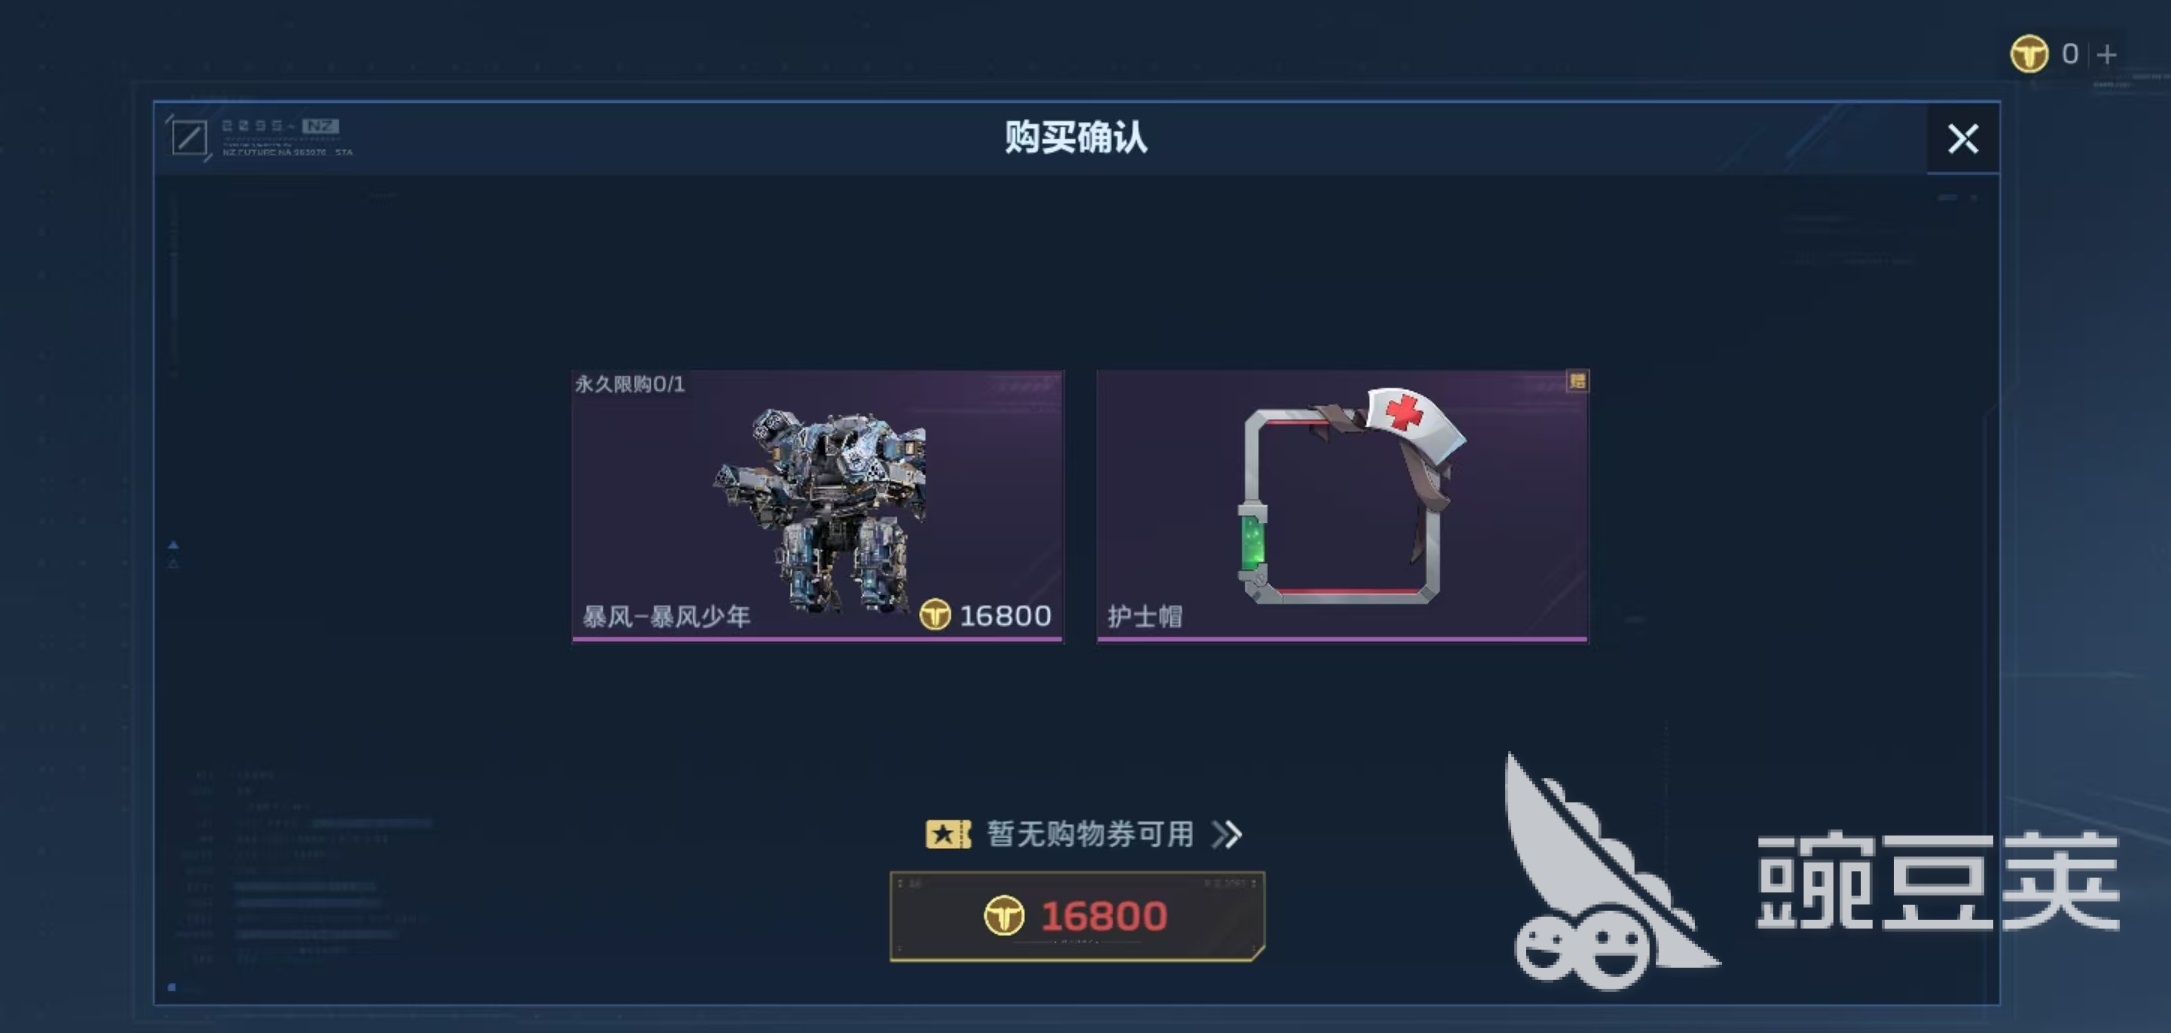Click the 永久限购0/1 purchase limit label
Image resolution: width=2171 pixels, height=1033 pixels.
click(x=630, y=384)
